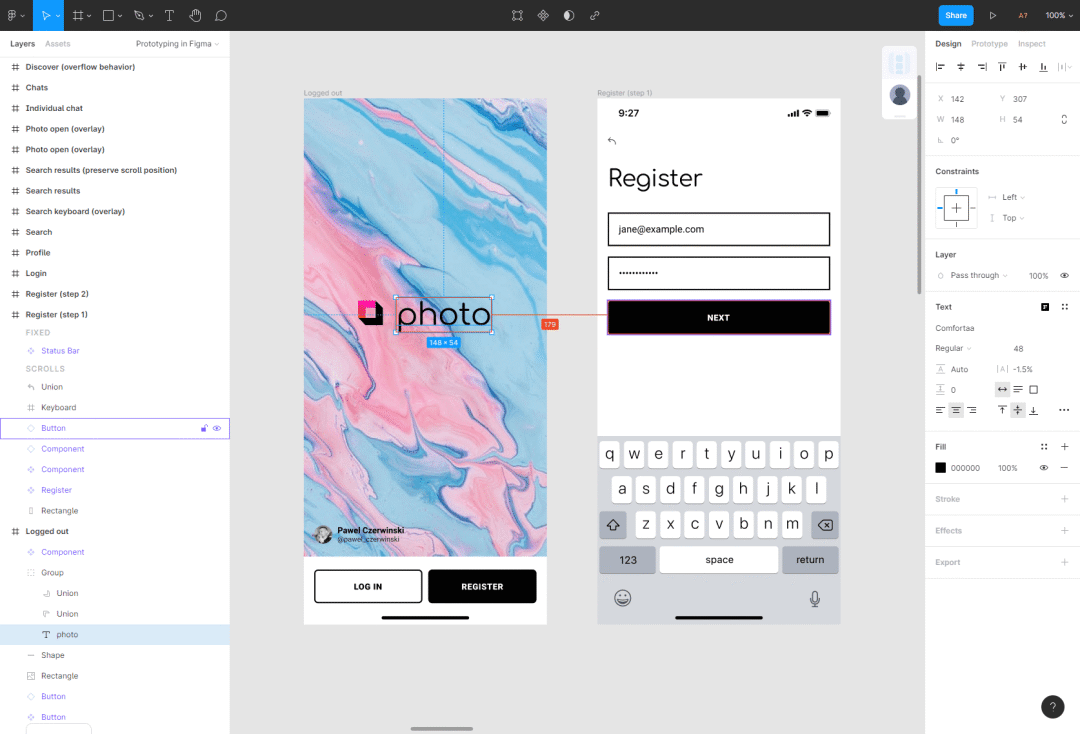Viewport: 1080px width, 734px height.
Task: Click the Help question mark button
Action: pyautogui.click(x=1052, y=707)
